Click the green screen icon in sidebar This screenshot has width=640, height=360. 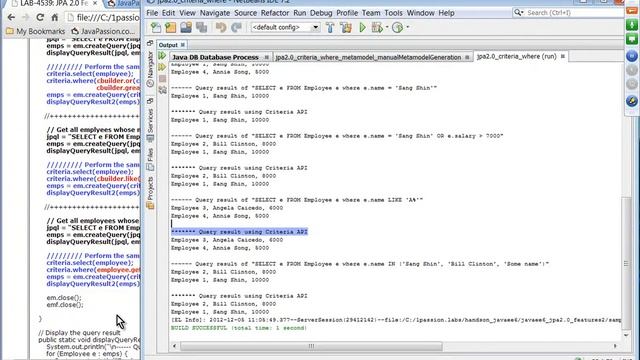632,39
